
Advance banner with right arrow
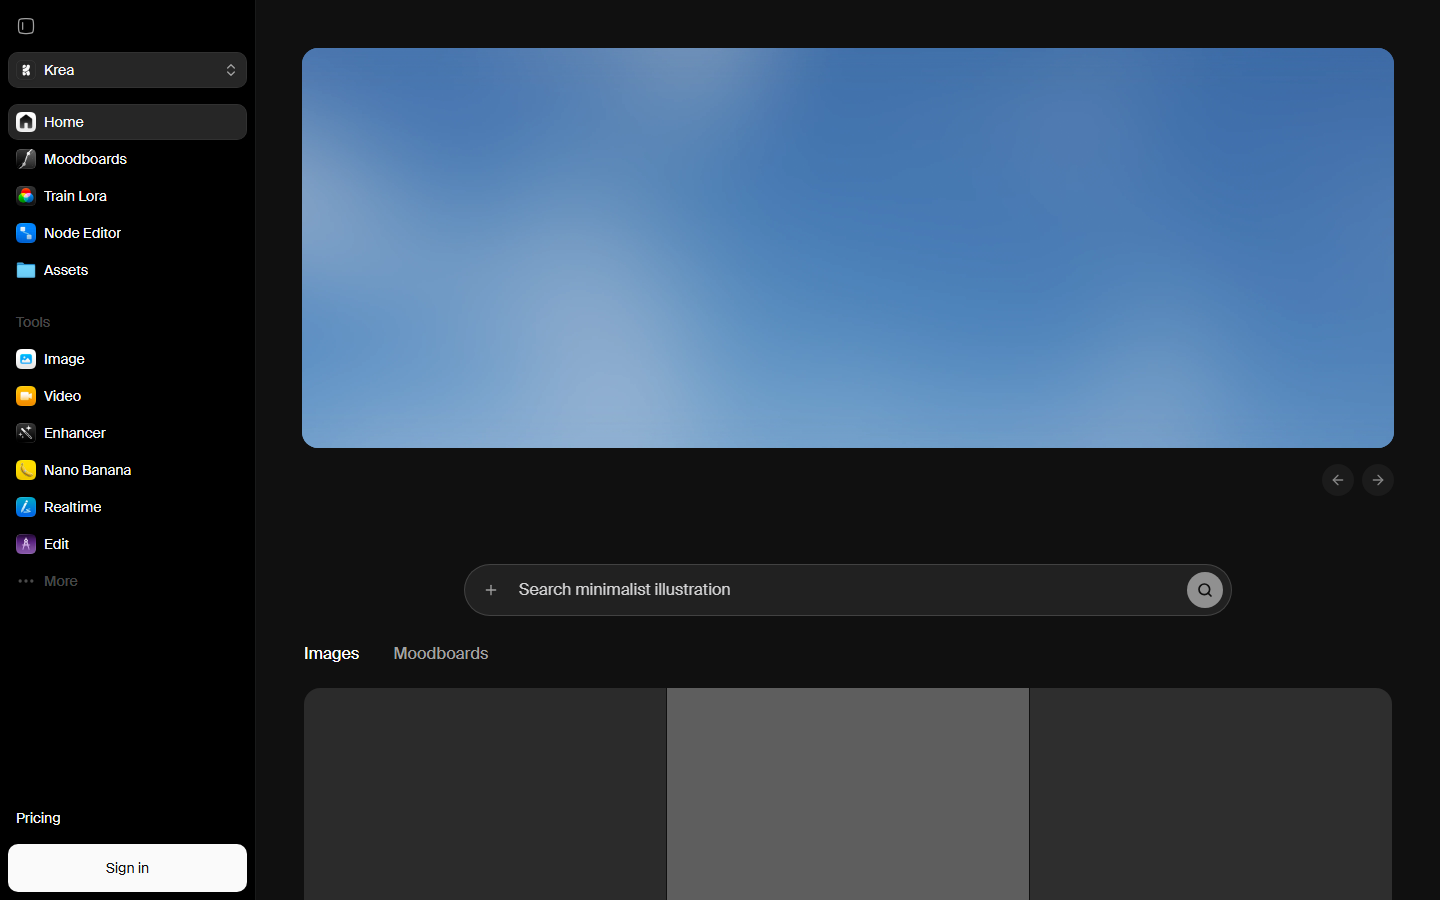coord(1378,480)
